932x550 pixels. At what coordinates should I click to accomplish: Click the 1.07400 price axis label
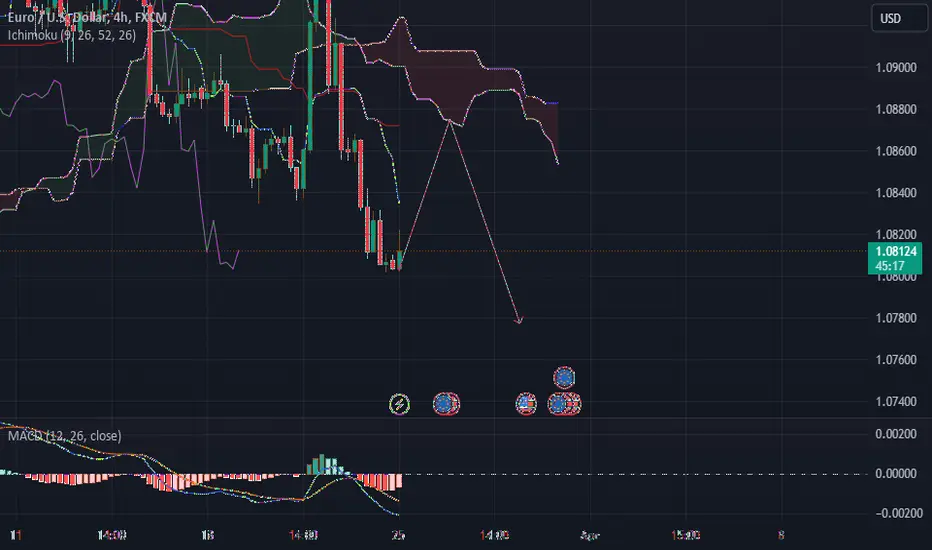coord(896,401)
